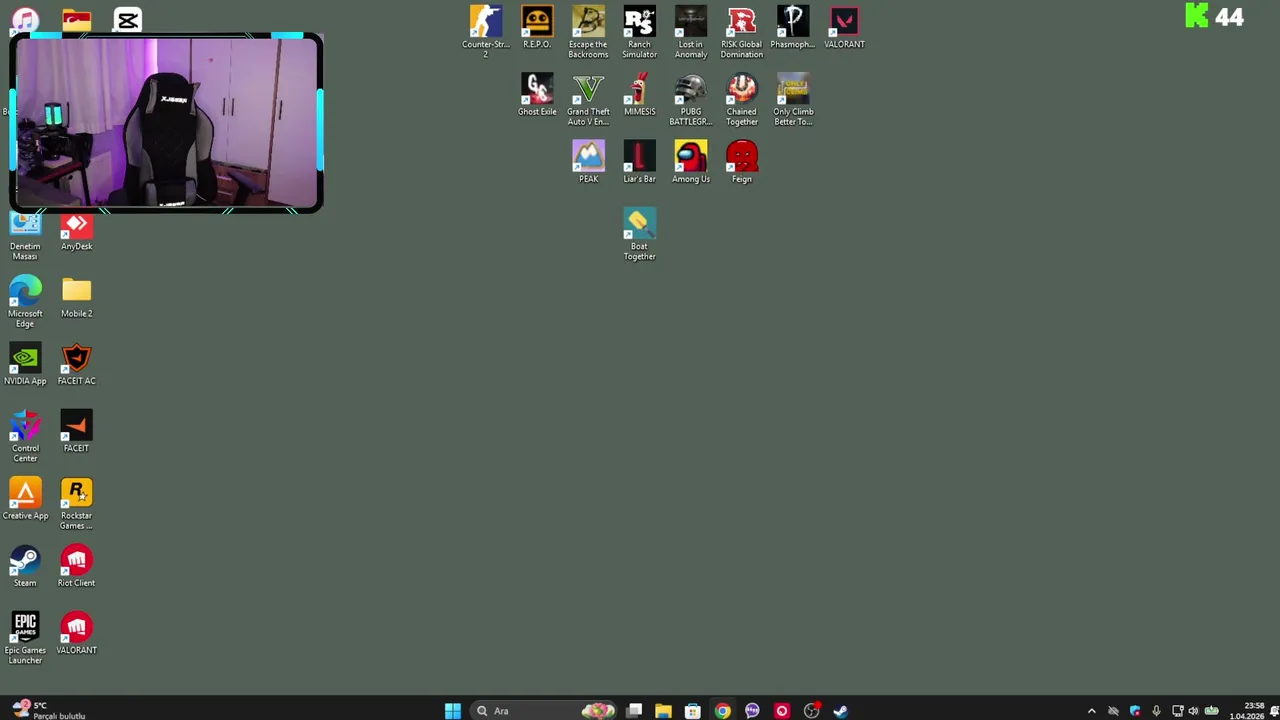The image size is (1280, 720).
Task: Launch the Ranch Simulator shortcut
Action: coord(640,31)
